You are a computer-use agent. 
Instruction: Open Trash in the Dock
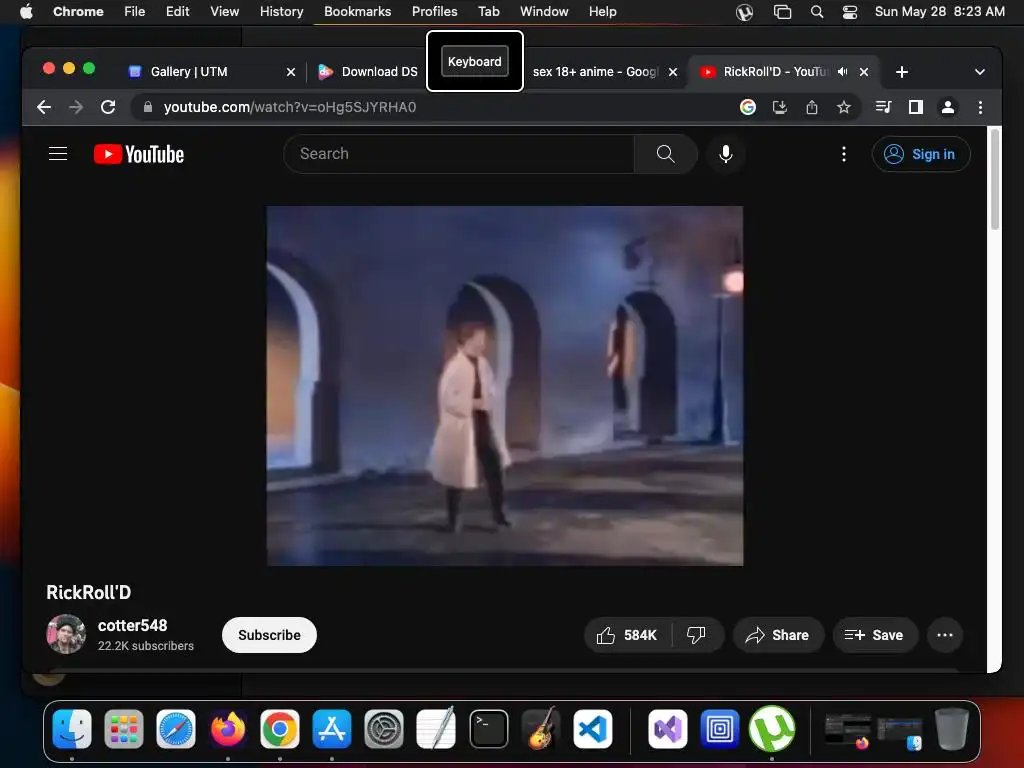tap(952, 728)
